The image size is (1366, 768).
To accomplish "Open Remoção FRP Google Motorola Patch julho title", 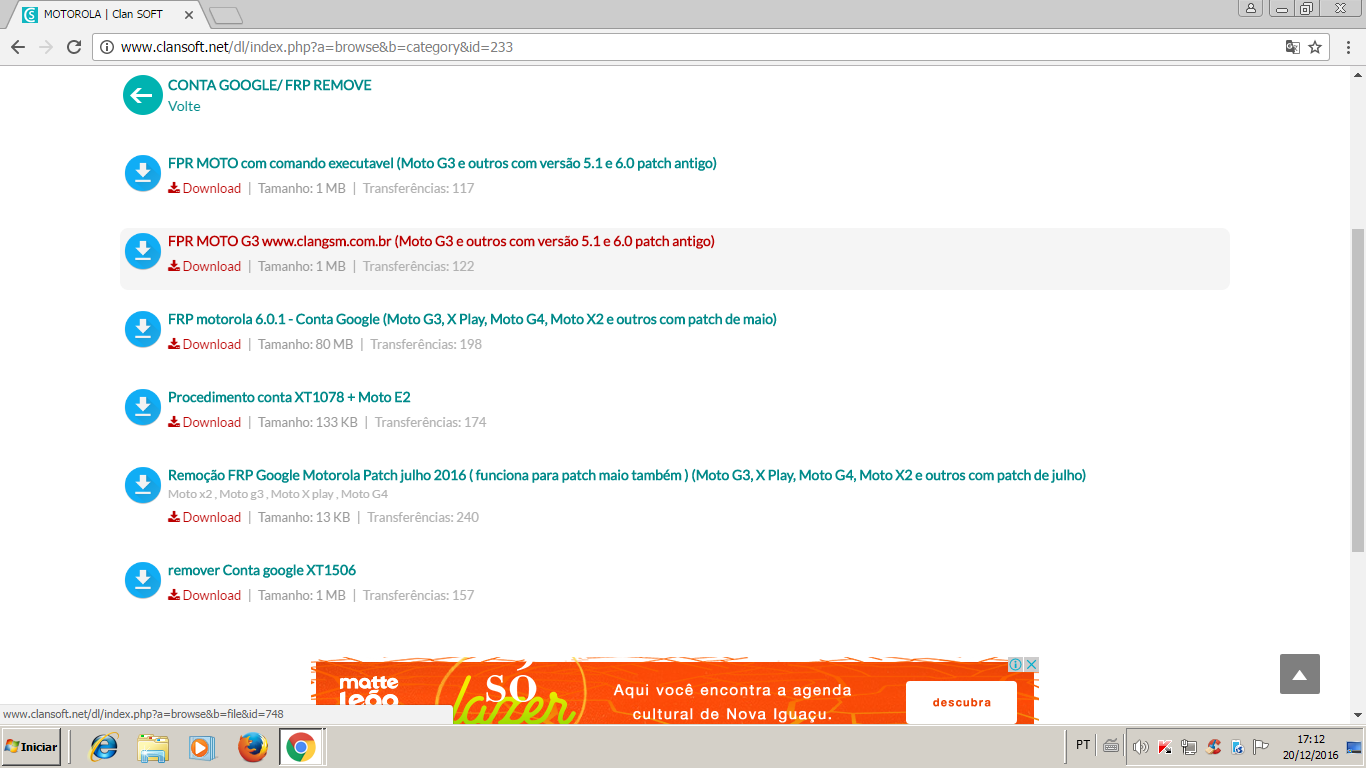I will click(x=627, y=475).
